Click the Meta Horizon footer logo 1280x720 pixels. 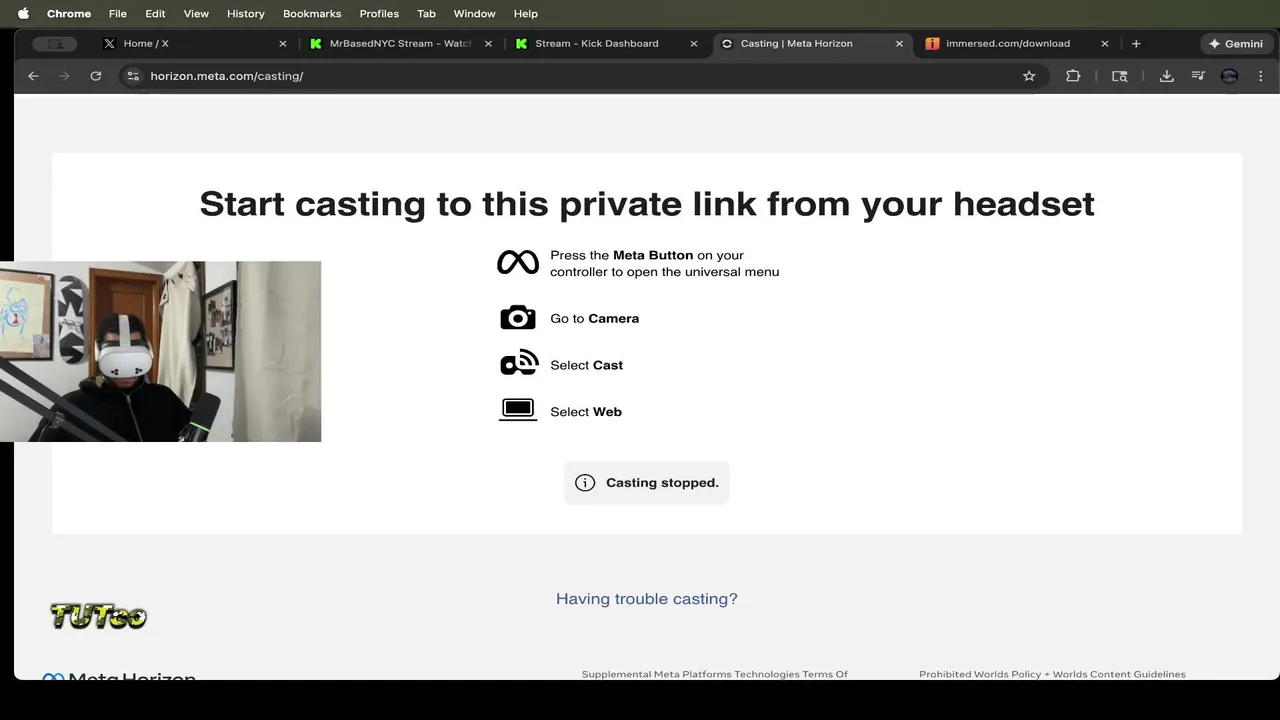point(118,677)
